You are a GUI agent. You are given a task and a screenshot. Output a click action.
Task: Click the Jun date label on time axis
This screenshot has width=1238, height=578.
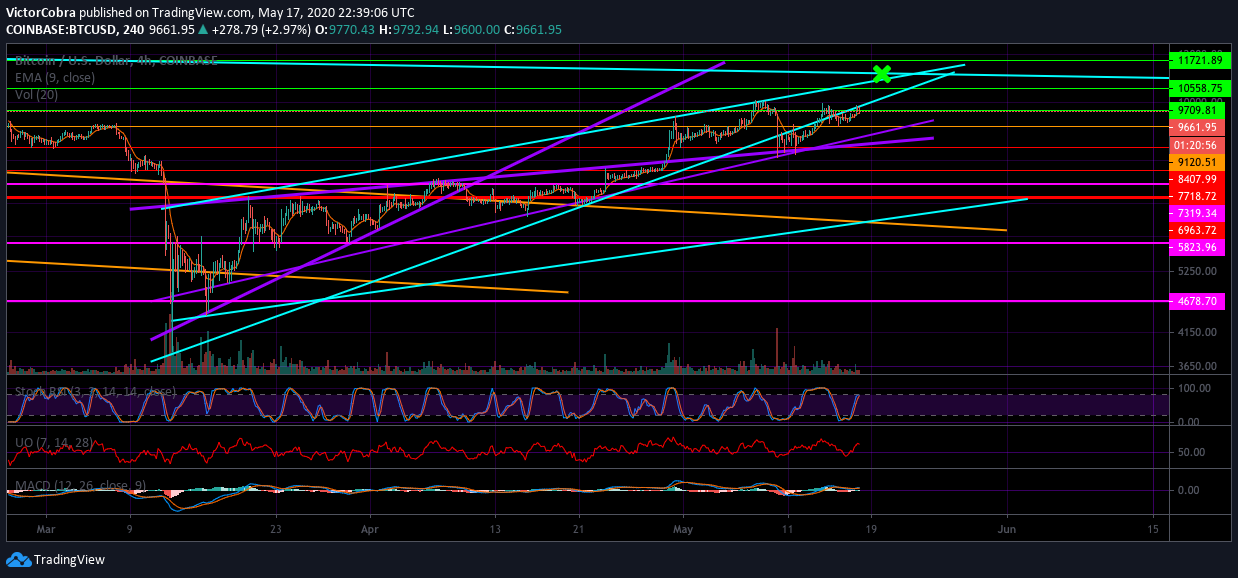[1008, 528]
